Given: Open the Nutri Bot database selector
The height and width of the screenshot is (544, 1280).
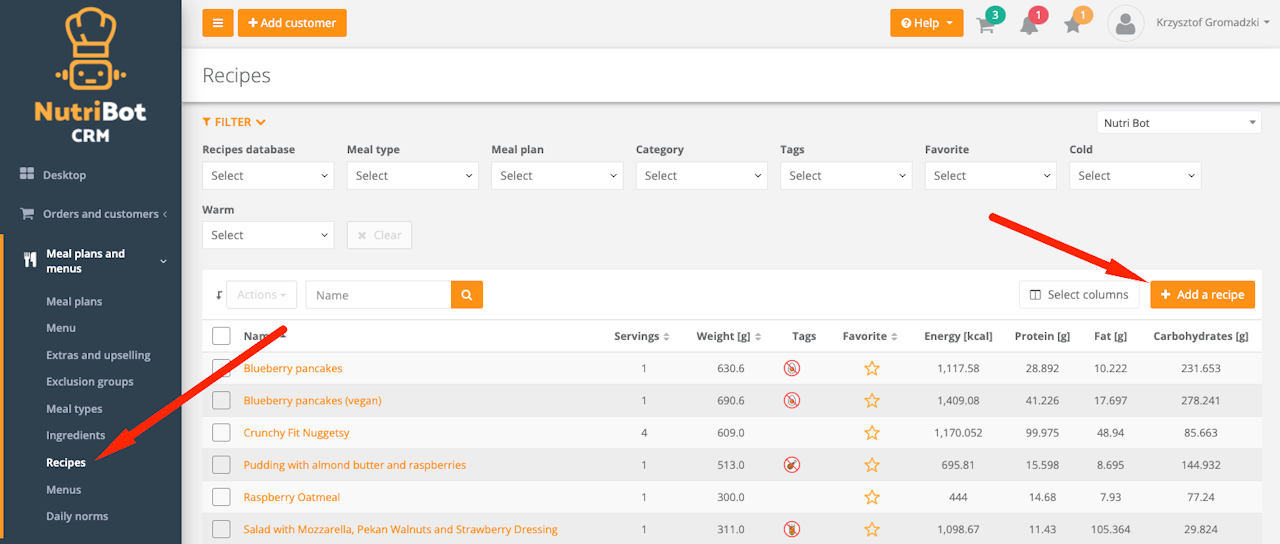Looking at the screenshot, I should tap(1179, 123).
